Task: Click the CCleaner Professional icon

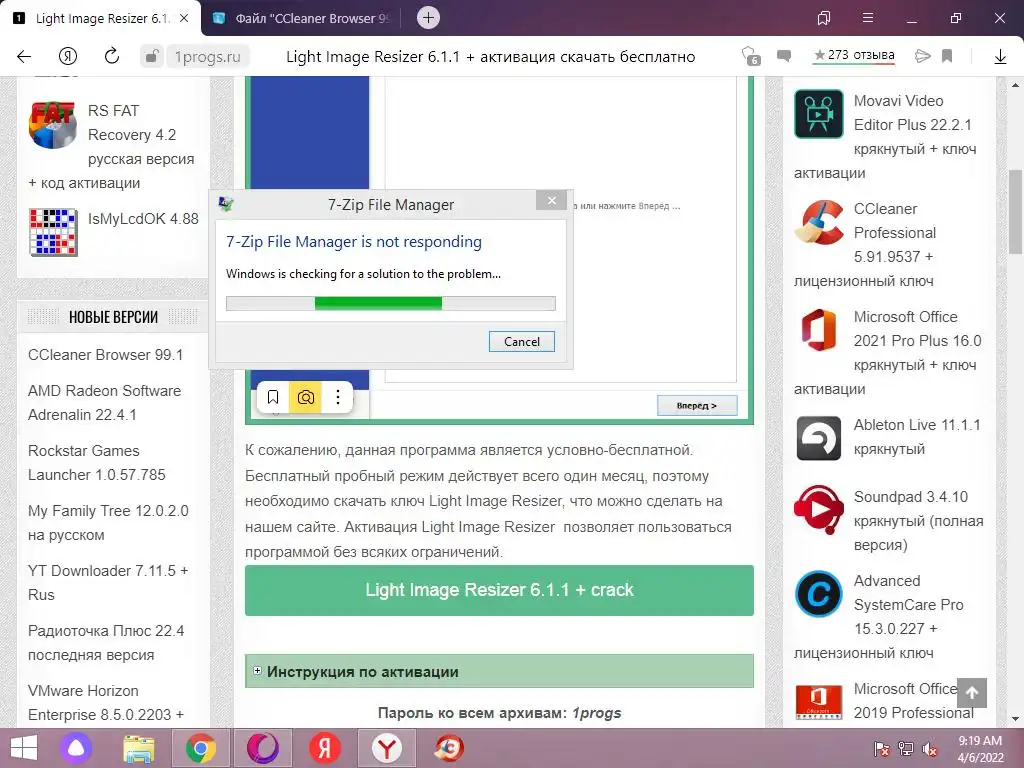Action: click(x=818, y=223)
